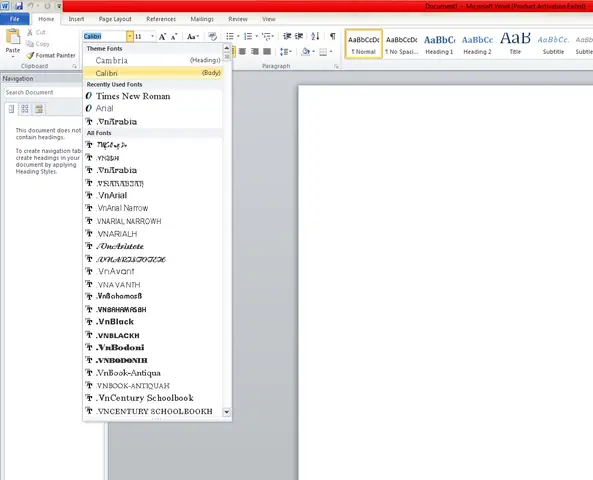Click the Undo arrow icon
The image size is (593, 480).
(x=31, y=6)
